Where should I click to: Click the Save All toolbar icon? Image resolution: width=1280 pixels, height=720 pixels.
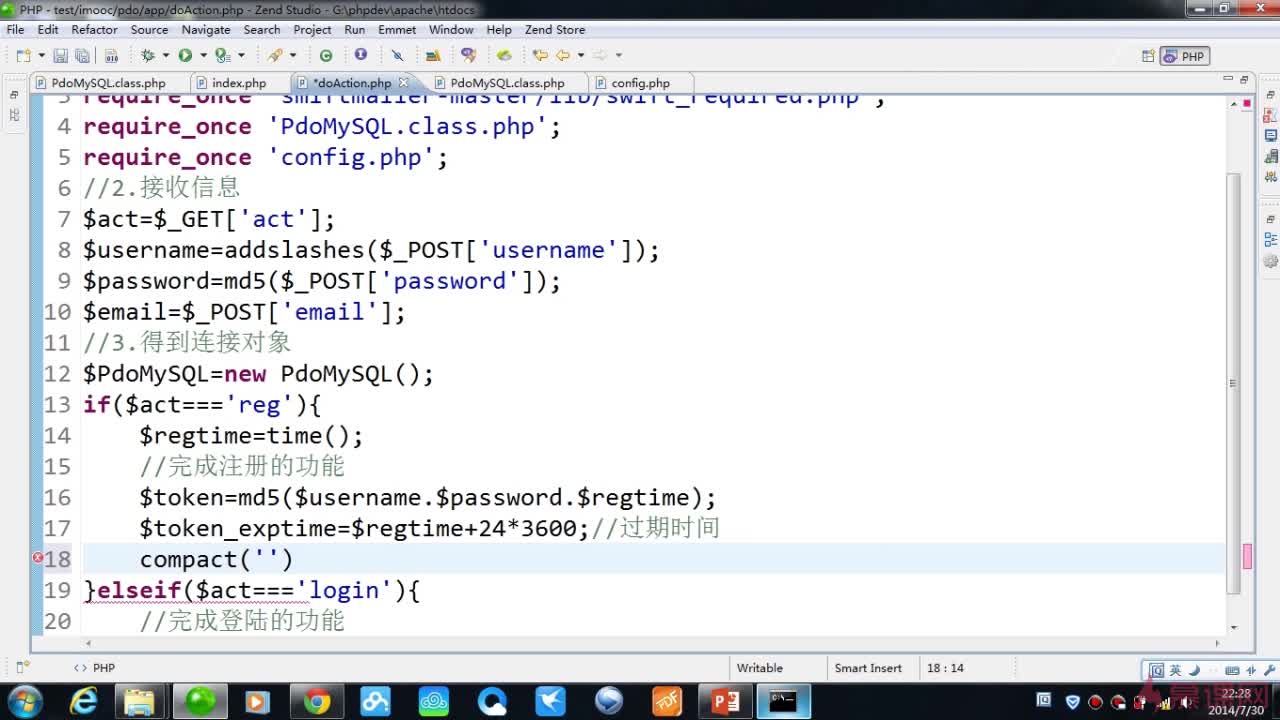(x=82, y=56)
